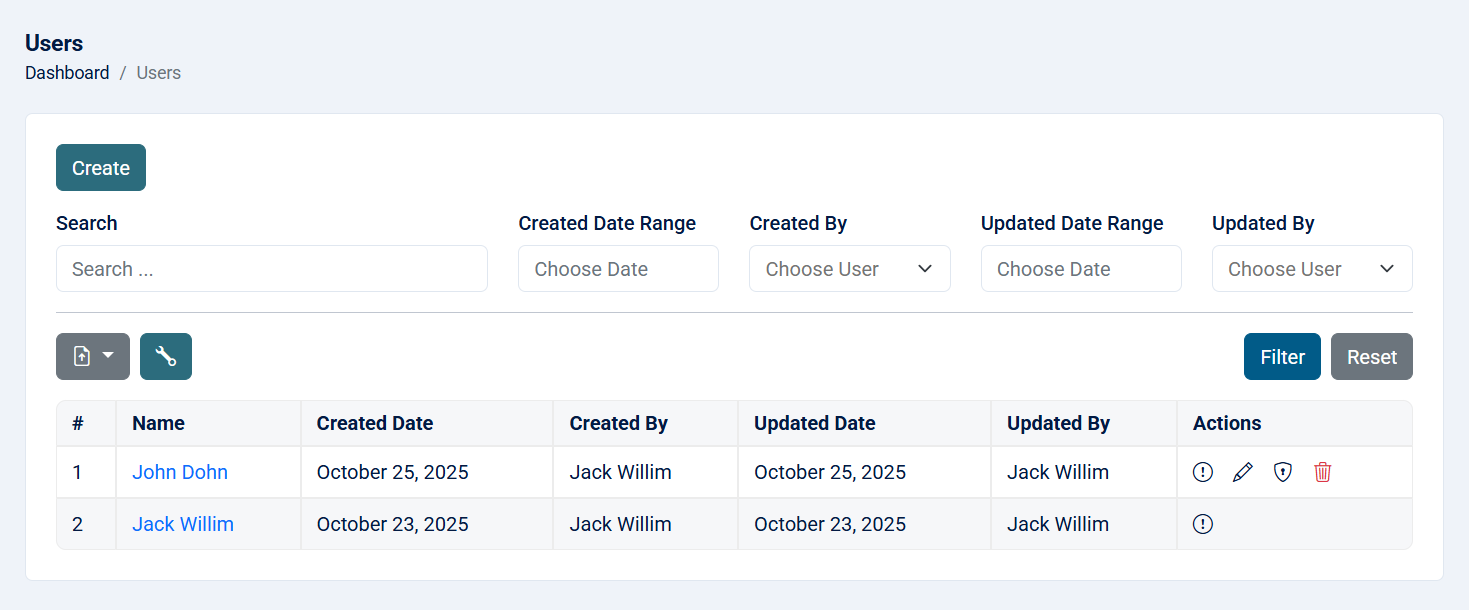Click the shield permissions icon for John Dohn

(x=1283, y=472)
